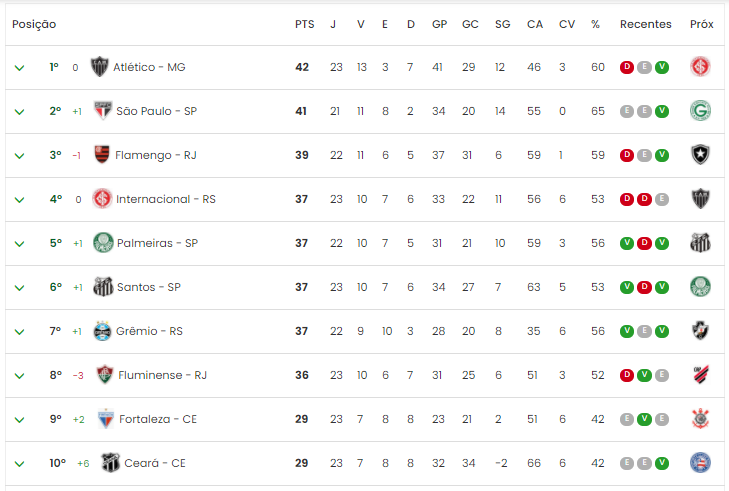Click the São Paulo team crest

[102, 111]
